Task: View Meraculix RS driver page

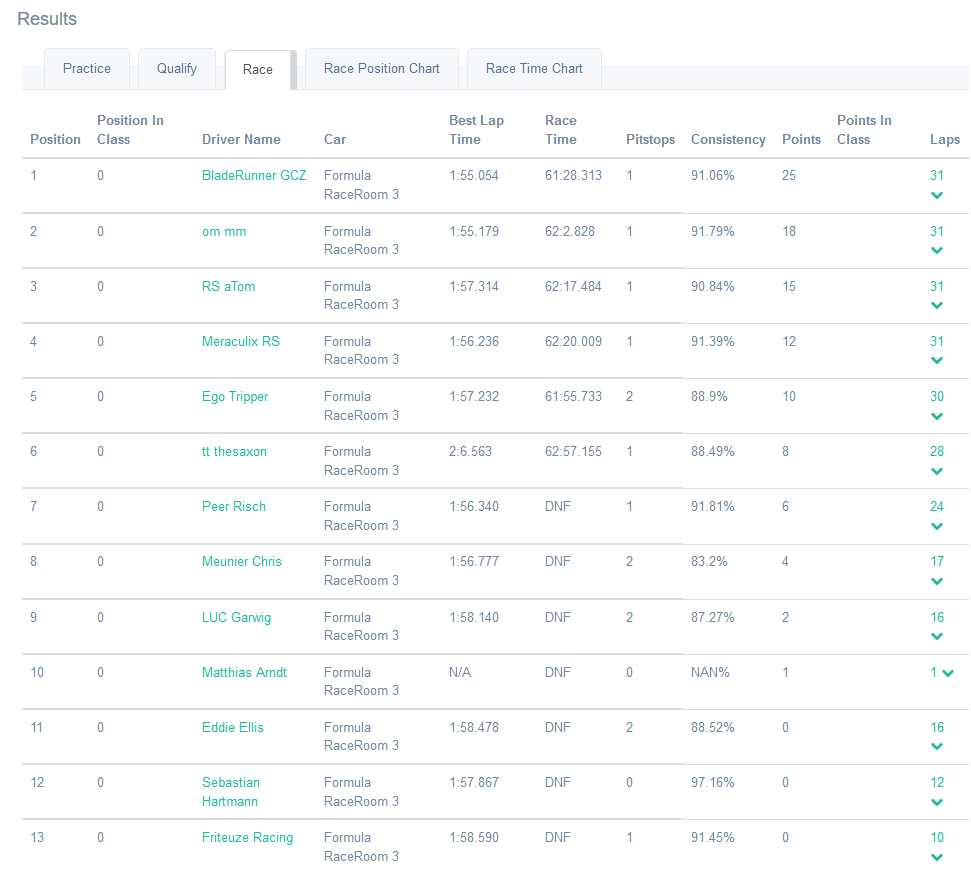Action: tap(241, 342)
